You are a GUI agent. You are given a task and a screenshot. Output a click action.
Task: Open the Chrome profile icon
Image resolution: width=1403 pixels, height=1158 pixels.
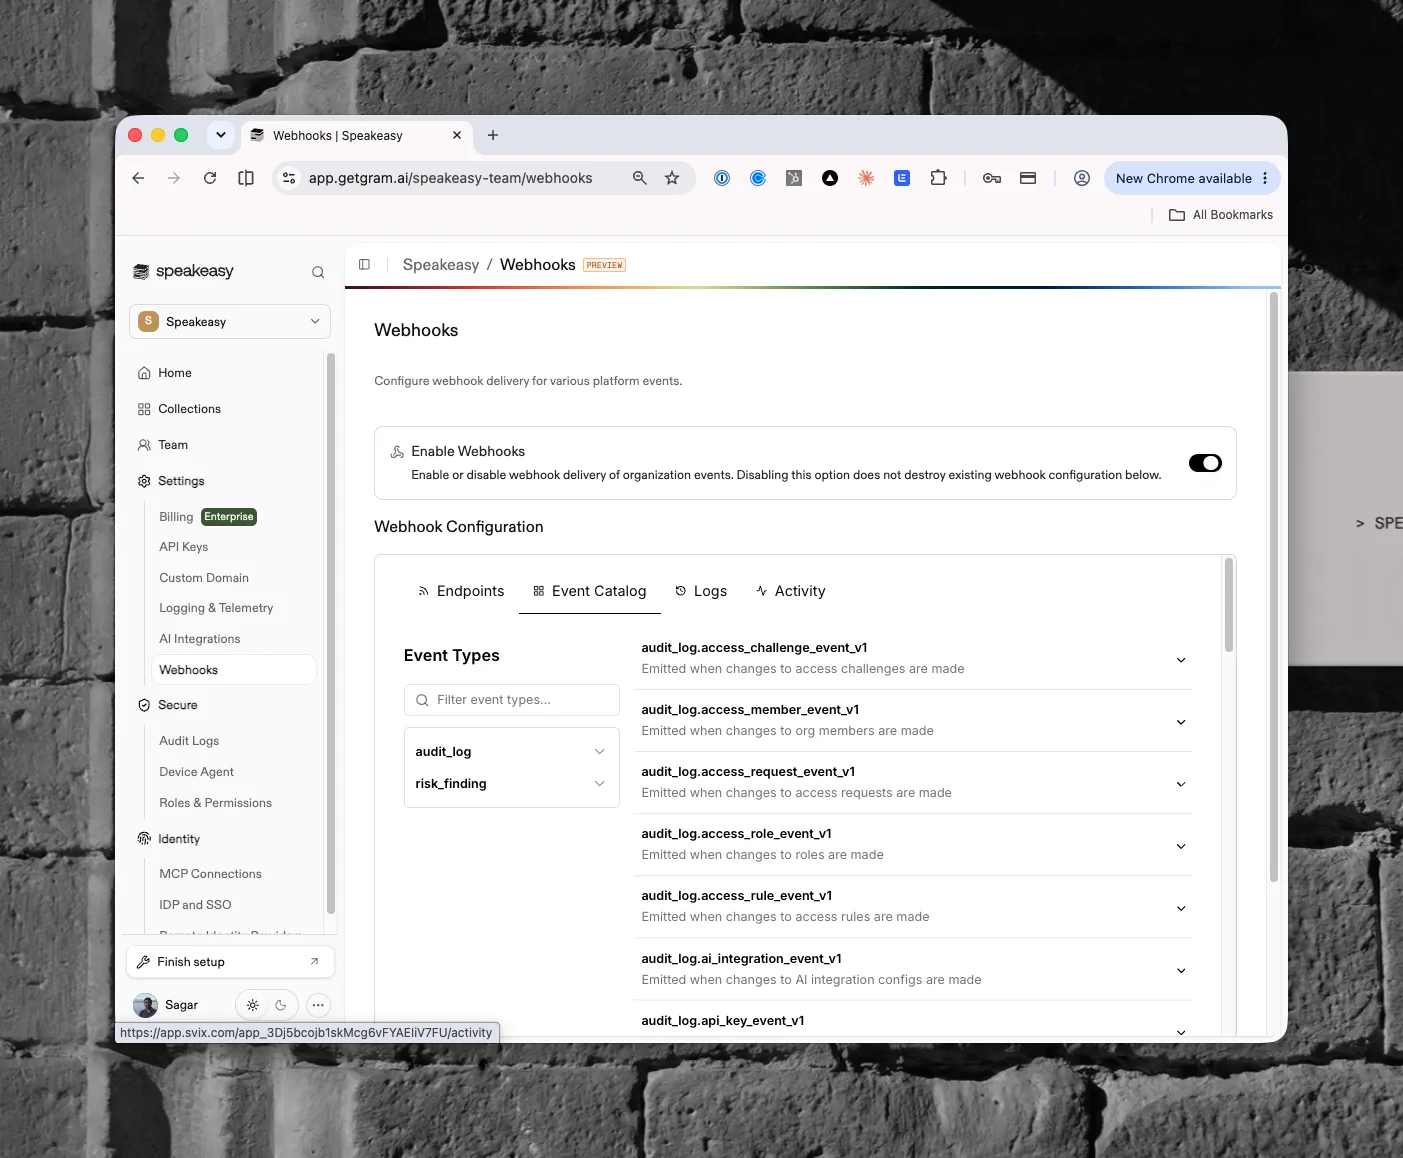pyautogui.click(x=1082, y=178)
